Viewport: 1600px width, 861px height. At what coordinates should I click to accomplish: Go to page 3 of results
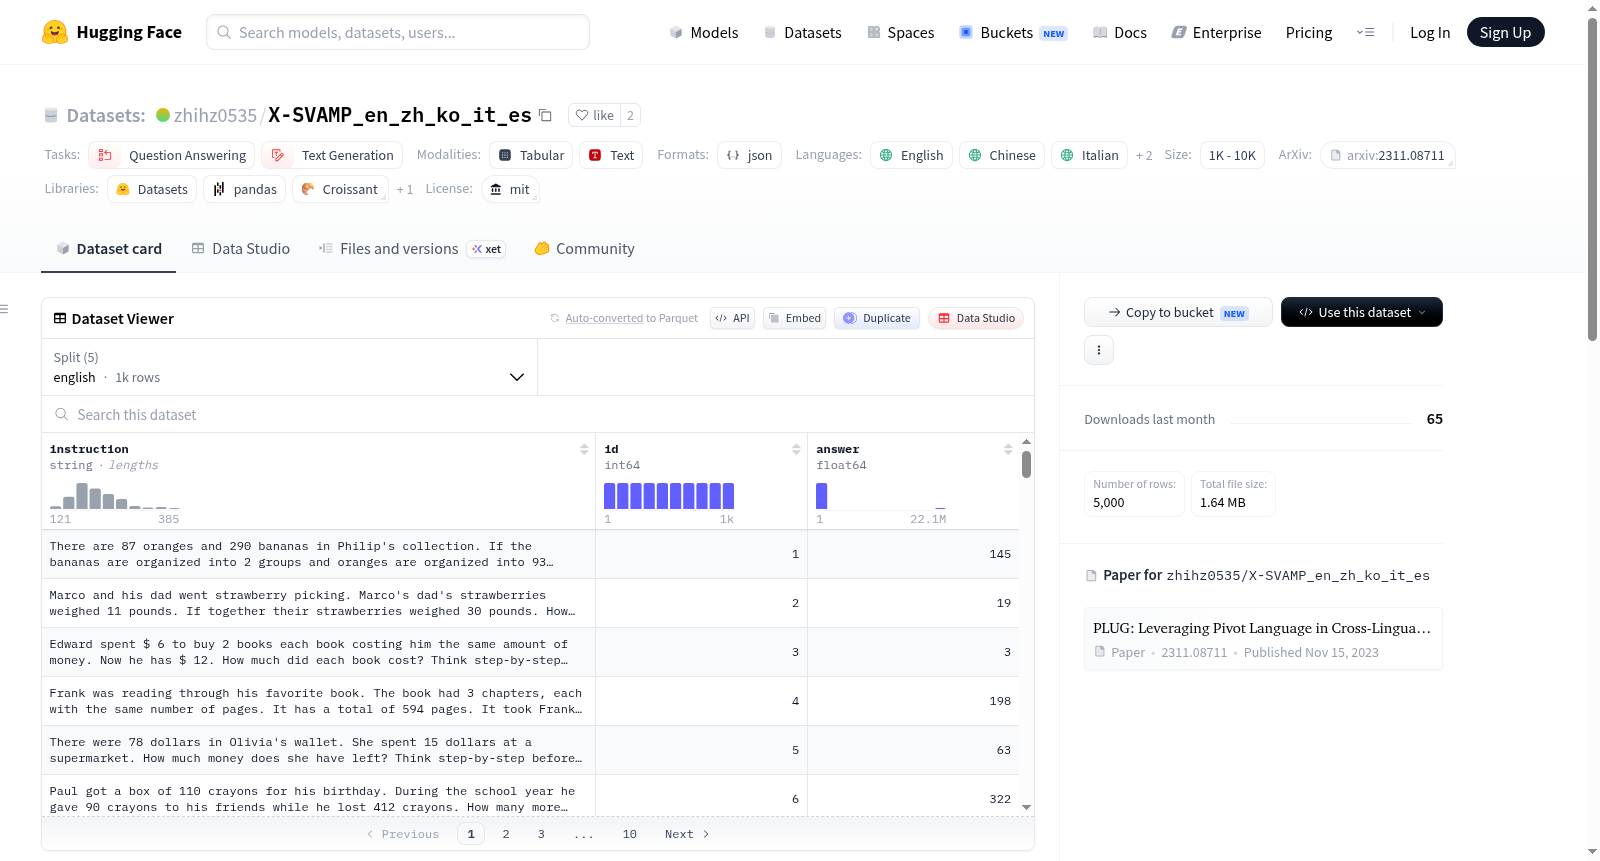(x=541, y=834)
